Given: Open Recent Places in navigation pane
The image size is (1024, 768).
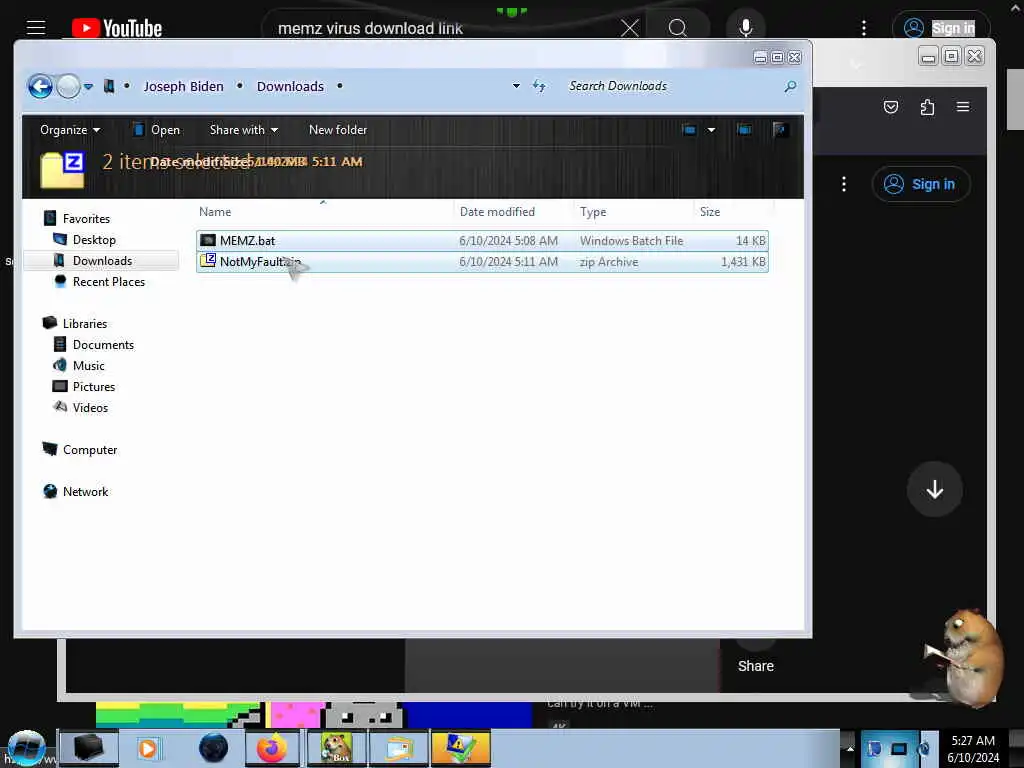Looking at the screenshot, I should [x=108, y=281].
